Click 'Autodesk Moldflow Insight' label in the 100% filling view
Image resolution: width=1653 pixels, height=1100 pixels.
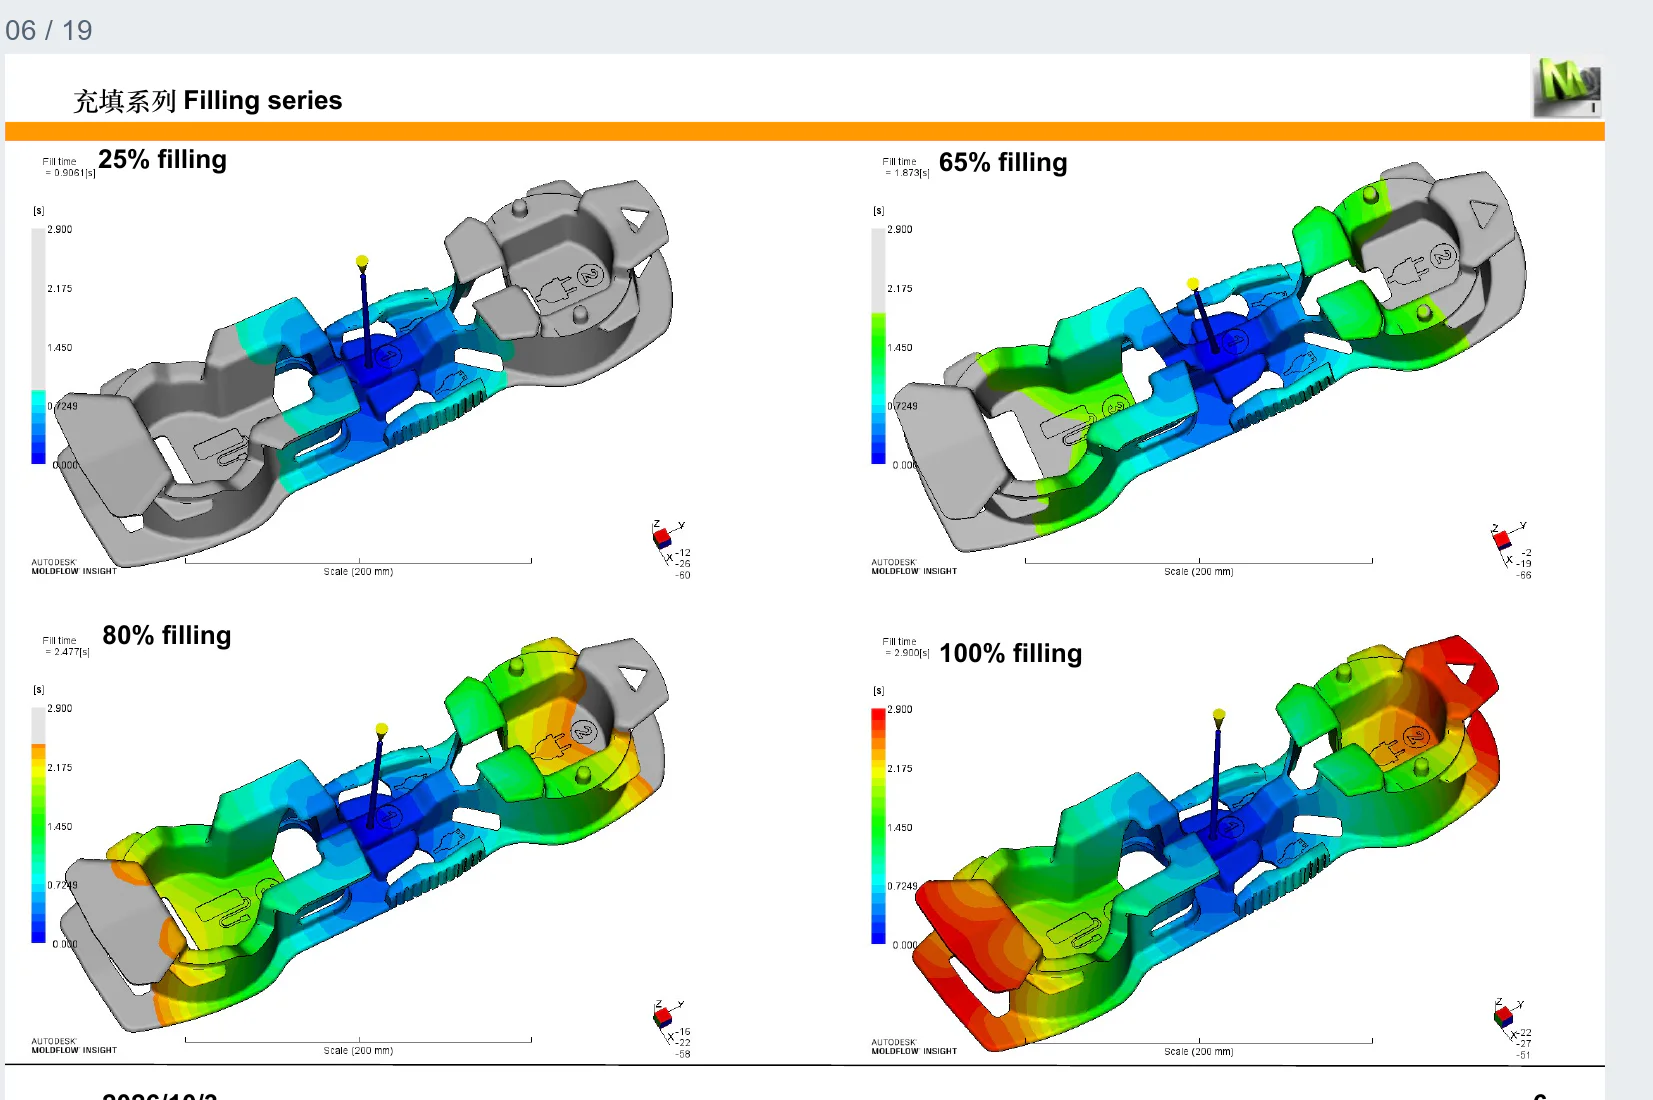tap(914, 1047)
